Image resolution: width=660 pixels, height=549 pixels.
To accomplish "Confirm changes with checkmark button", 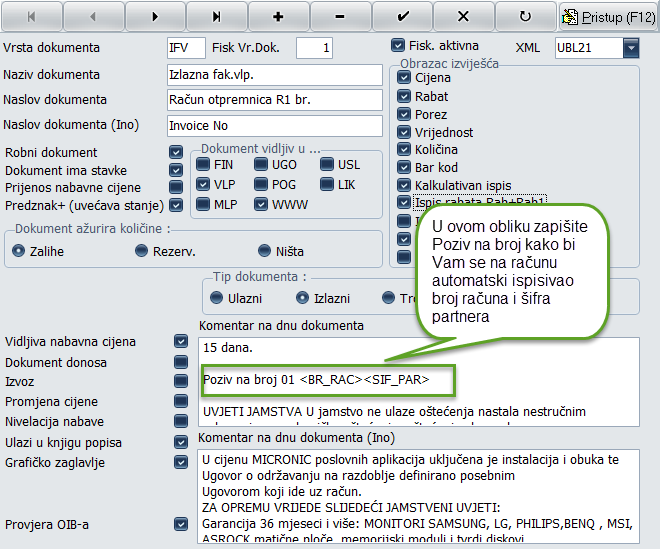I will pos(402,17).
